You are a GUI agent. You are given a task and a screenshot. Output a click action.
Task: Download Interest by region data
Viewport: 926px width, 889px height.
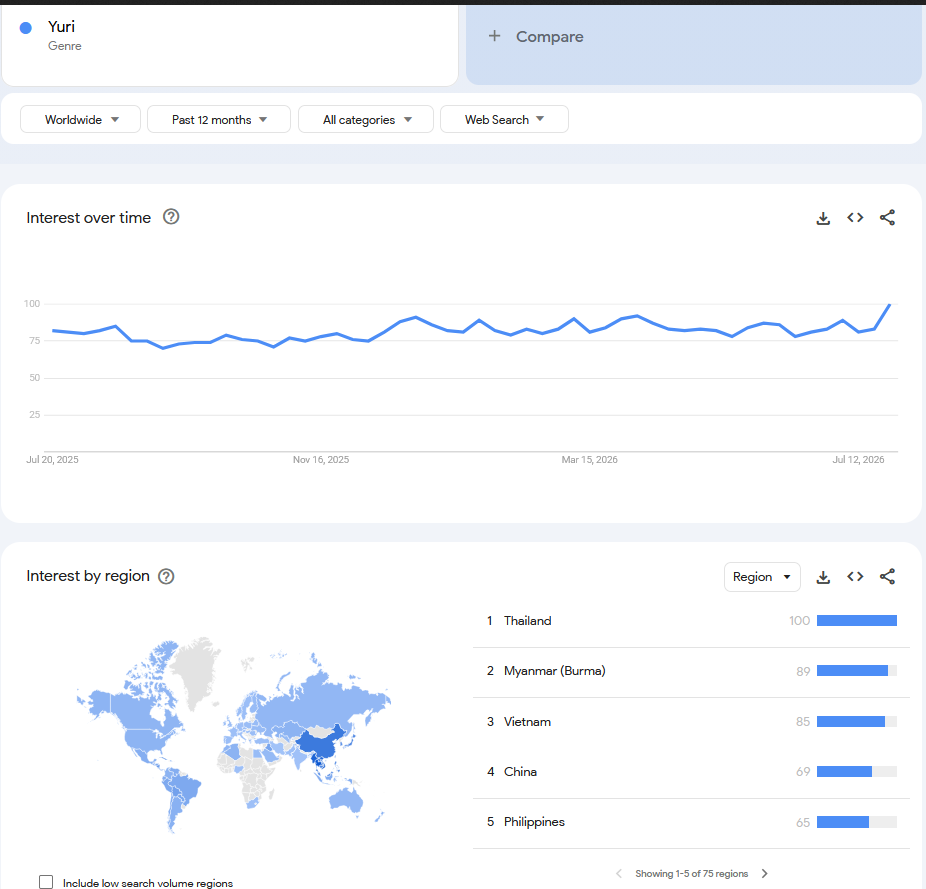point(823,577)
